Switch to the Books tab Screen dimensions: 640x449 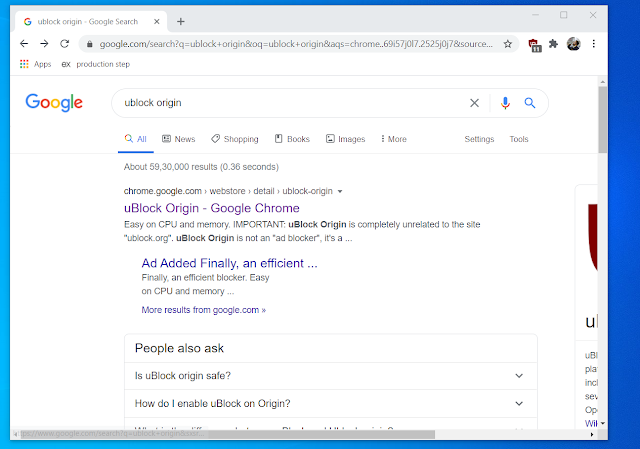(x=292, y=139)
